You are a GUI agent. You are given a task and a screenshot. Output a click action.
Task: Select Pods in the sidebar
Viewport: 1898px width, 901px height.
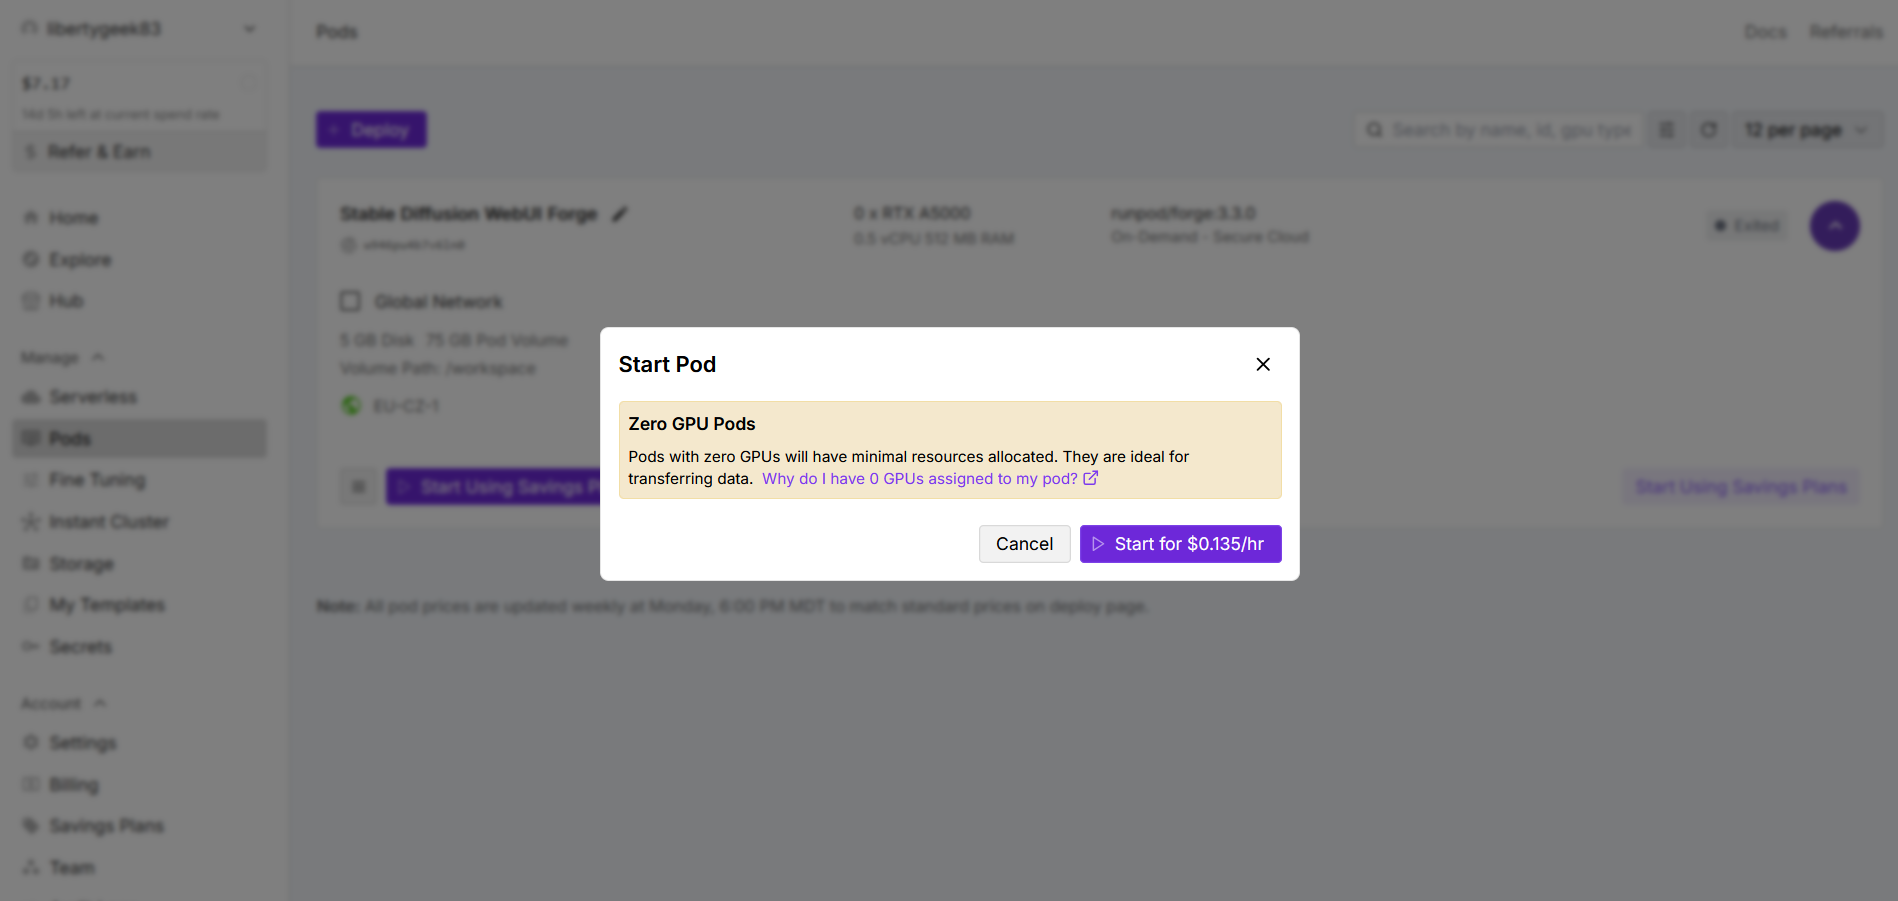tap(140, 438)
